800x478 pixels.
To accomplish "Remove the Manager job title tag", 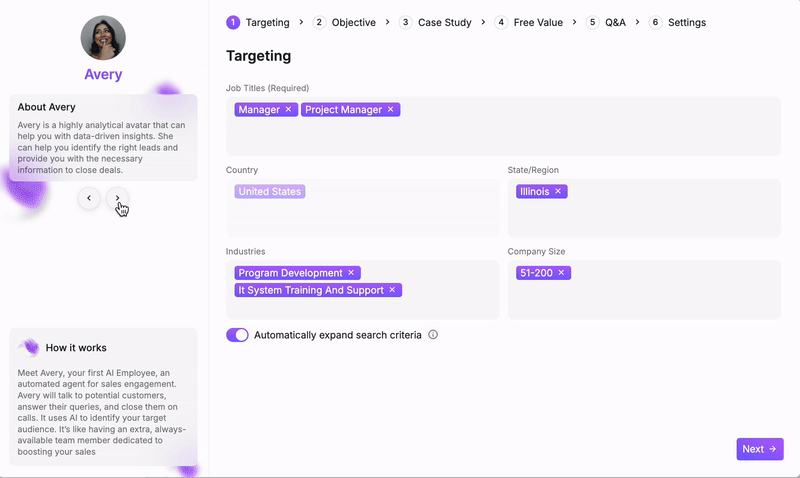I will (x=288, y=110).
